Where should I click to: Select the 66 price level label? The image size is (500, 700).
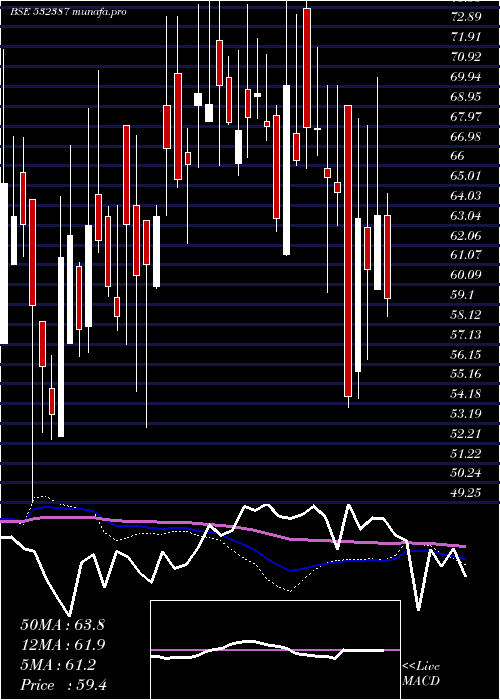point(458,156)
